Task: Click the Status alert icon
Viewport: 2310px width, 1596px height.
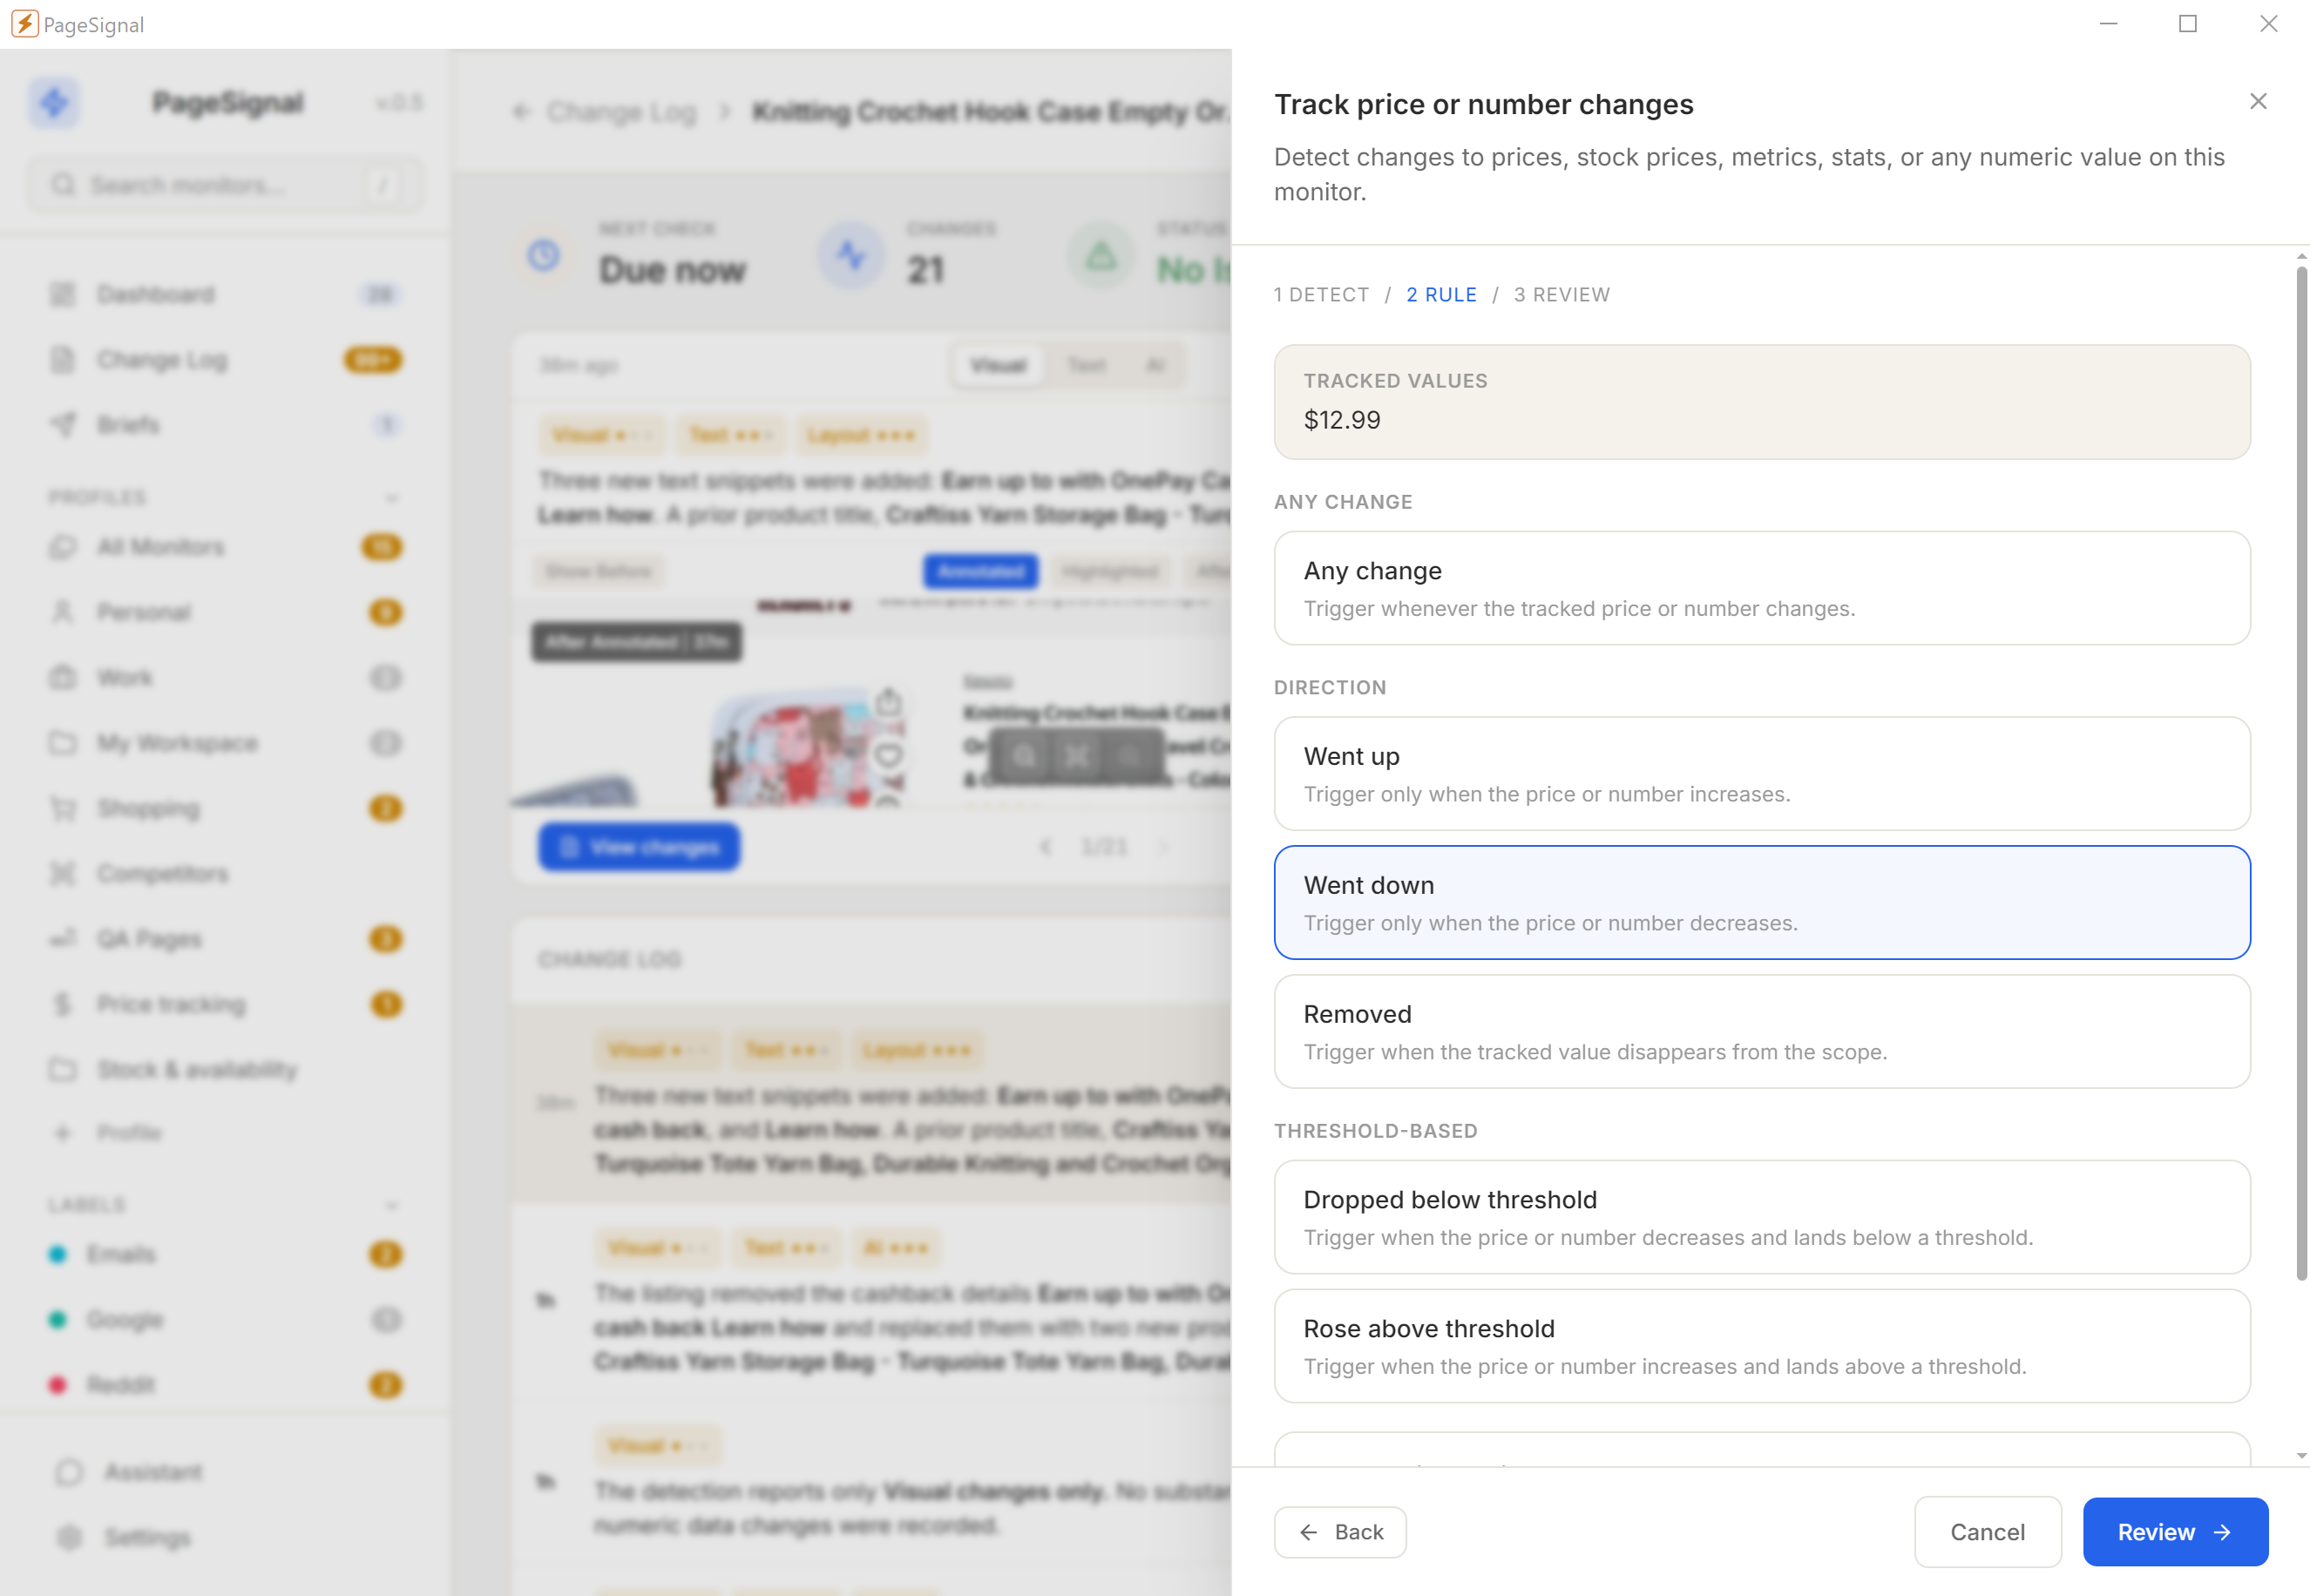Action: tap(1101, 256)
